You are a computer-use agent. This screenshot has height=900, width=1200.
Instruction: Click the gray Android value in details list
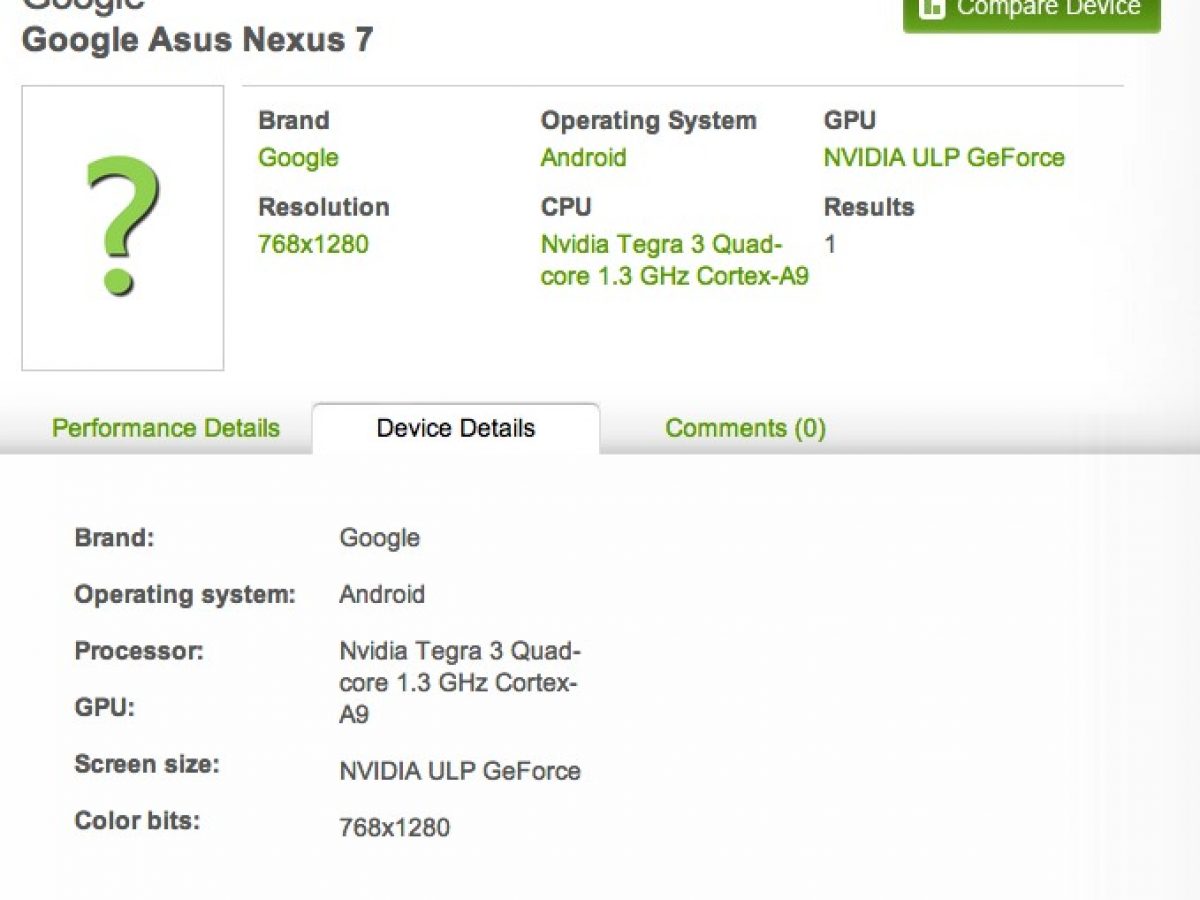(x=382, y=594)
